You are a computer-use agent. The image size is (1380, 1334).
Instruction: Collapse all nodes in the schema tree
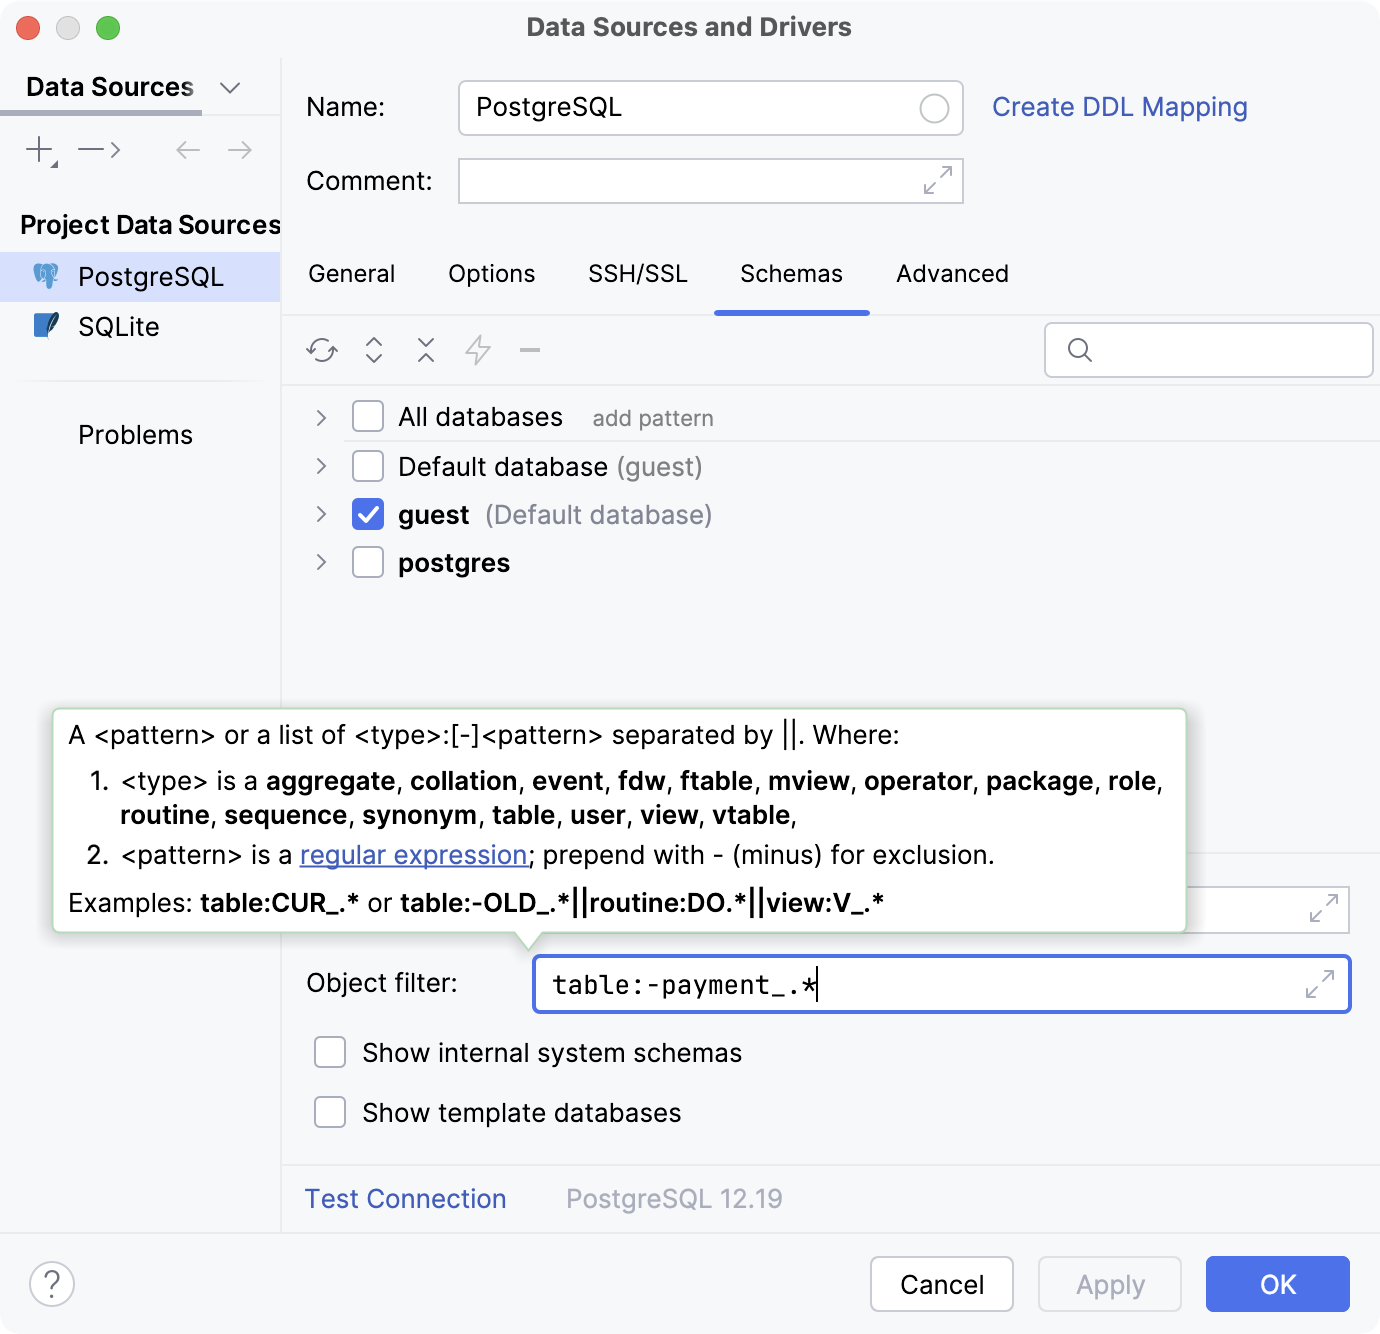tap(425, 350)
